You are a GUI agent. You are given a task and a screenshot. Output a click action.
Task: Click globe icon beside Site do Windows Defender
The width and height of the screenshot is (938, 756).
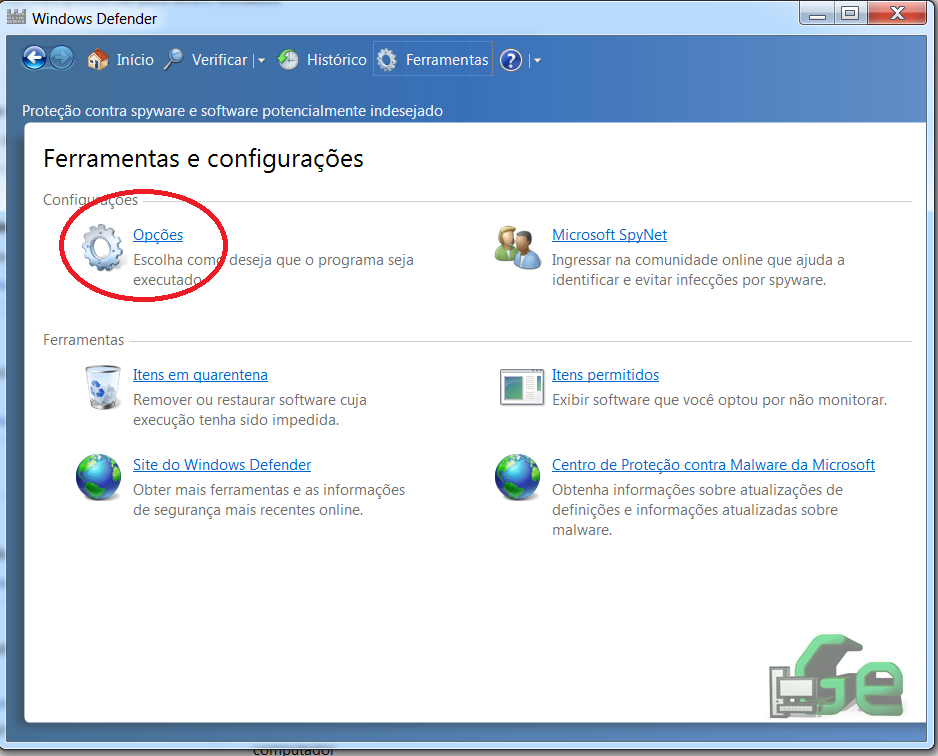[99, 477]
